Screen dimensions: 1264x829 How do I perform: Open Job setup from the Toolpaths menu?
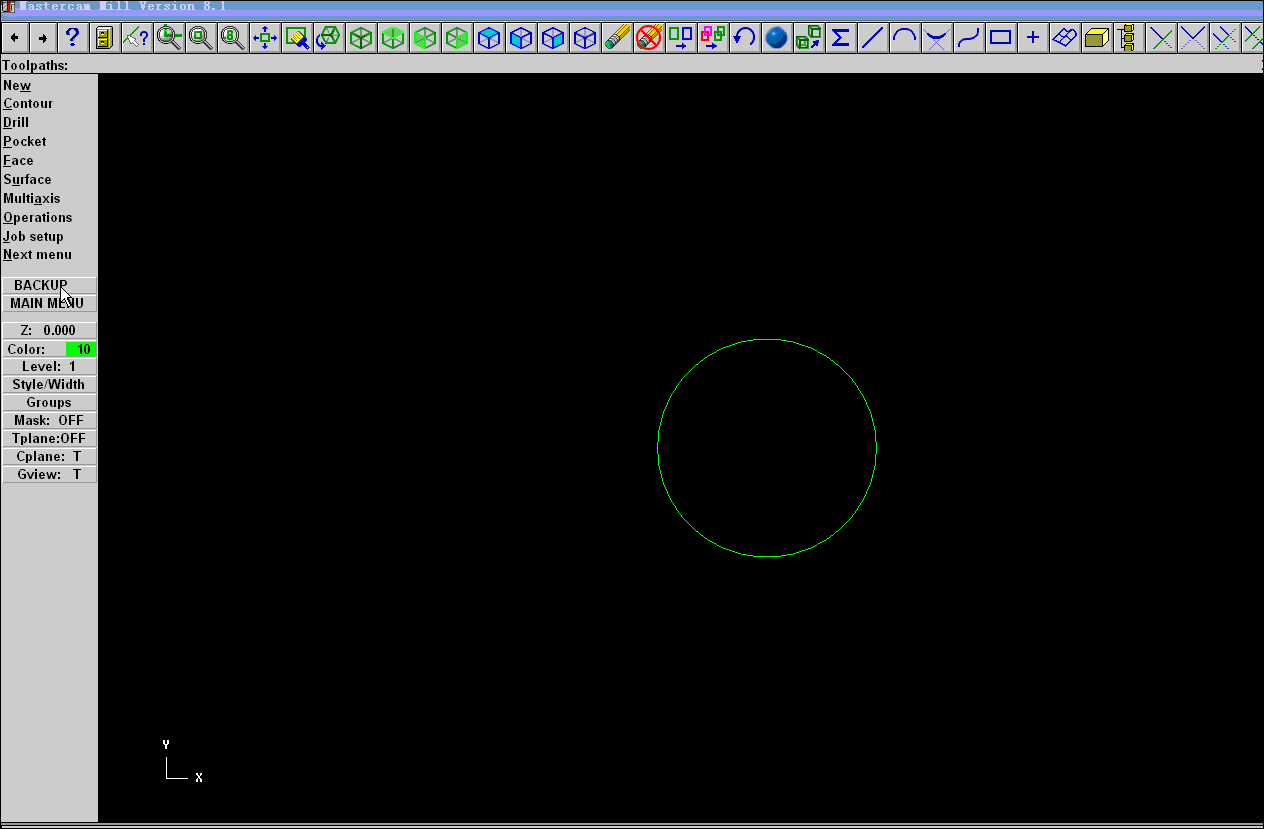pyautogui.click(x=33, y=237)
